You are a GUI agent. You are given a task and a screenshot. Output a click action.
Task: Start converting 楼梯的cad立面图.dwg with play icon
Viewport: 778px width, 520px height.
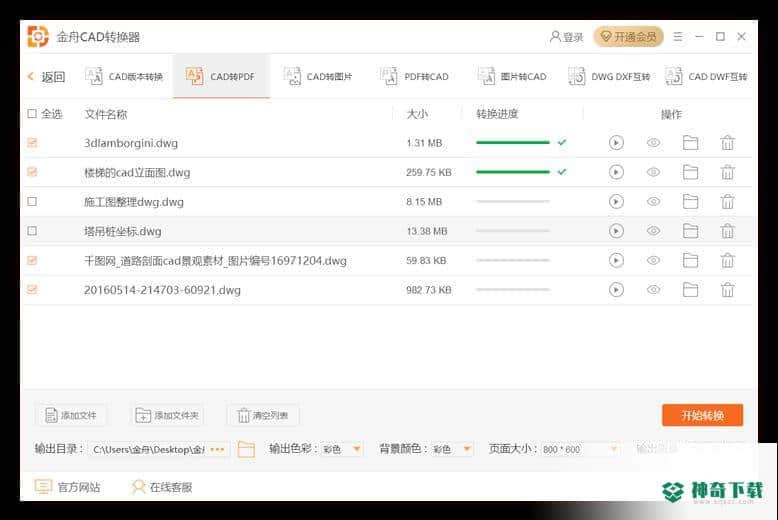coord(616,172)
